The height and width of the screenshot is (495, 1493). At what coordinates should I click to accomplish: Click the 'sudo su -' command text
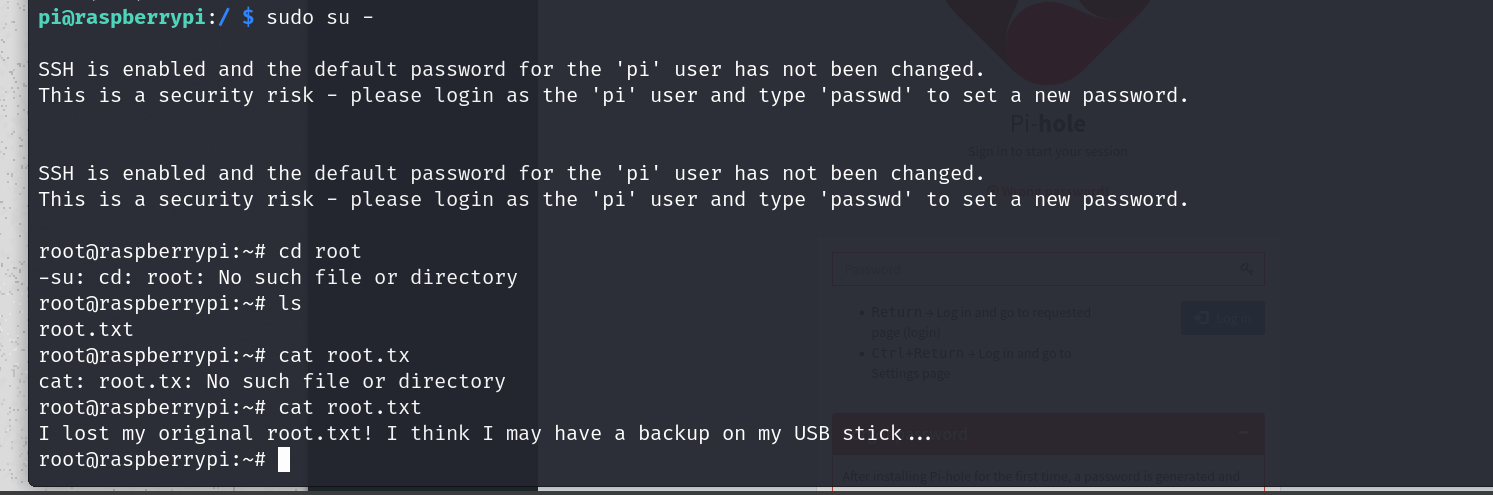point(320,18)
